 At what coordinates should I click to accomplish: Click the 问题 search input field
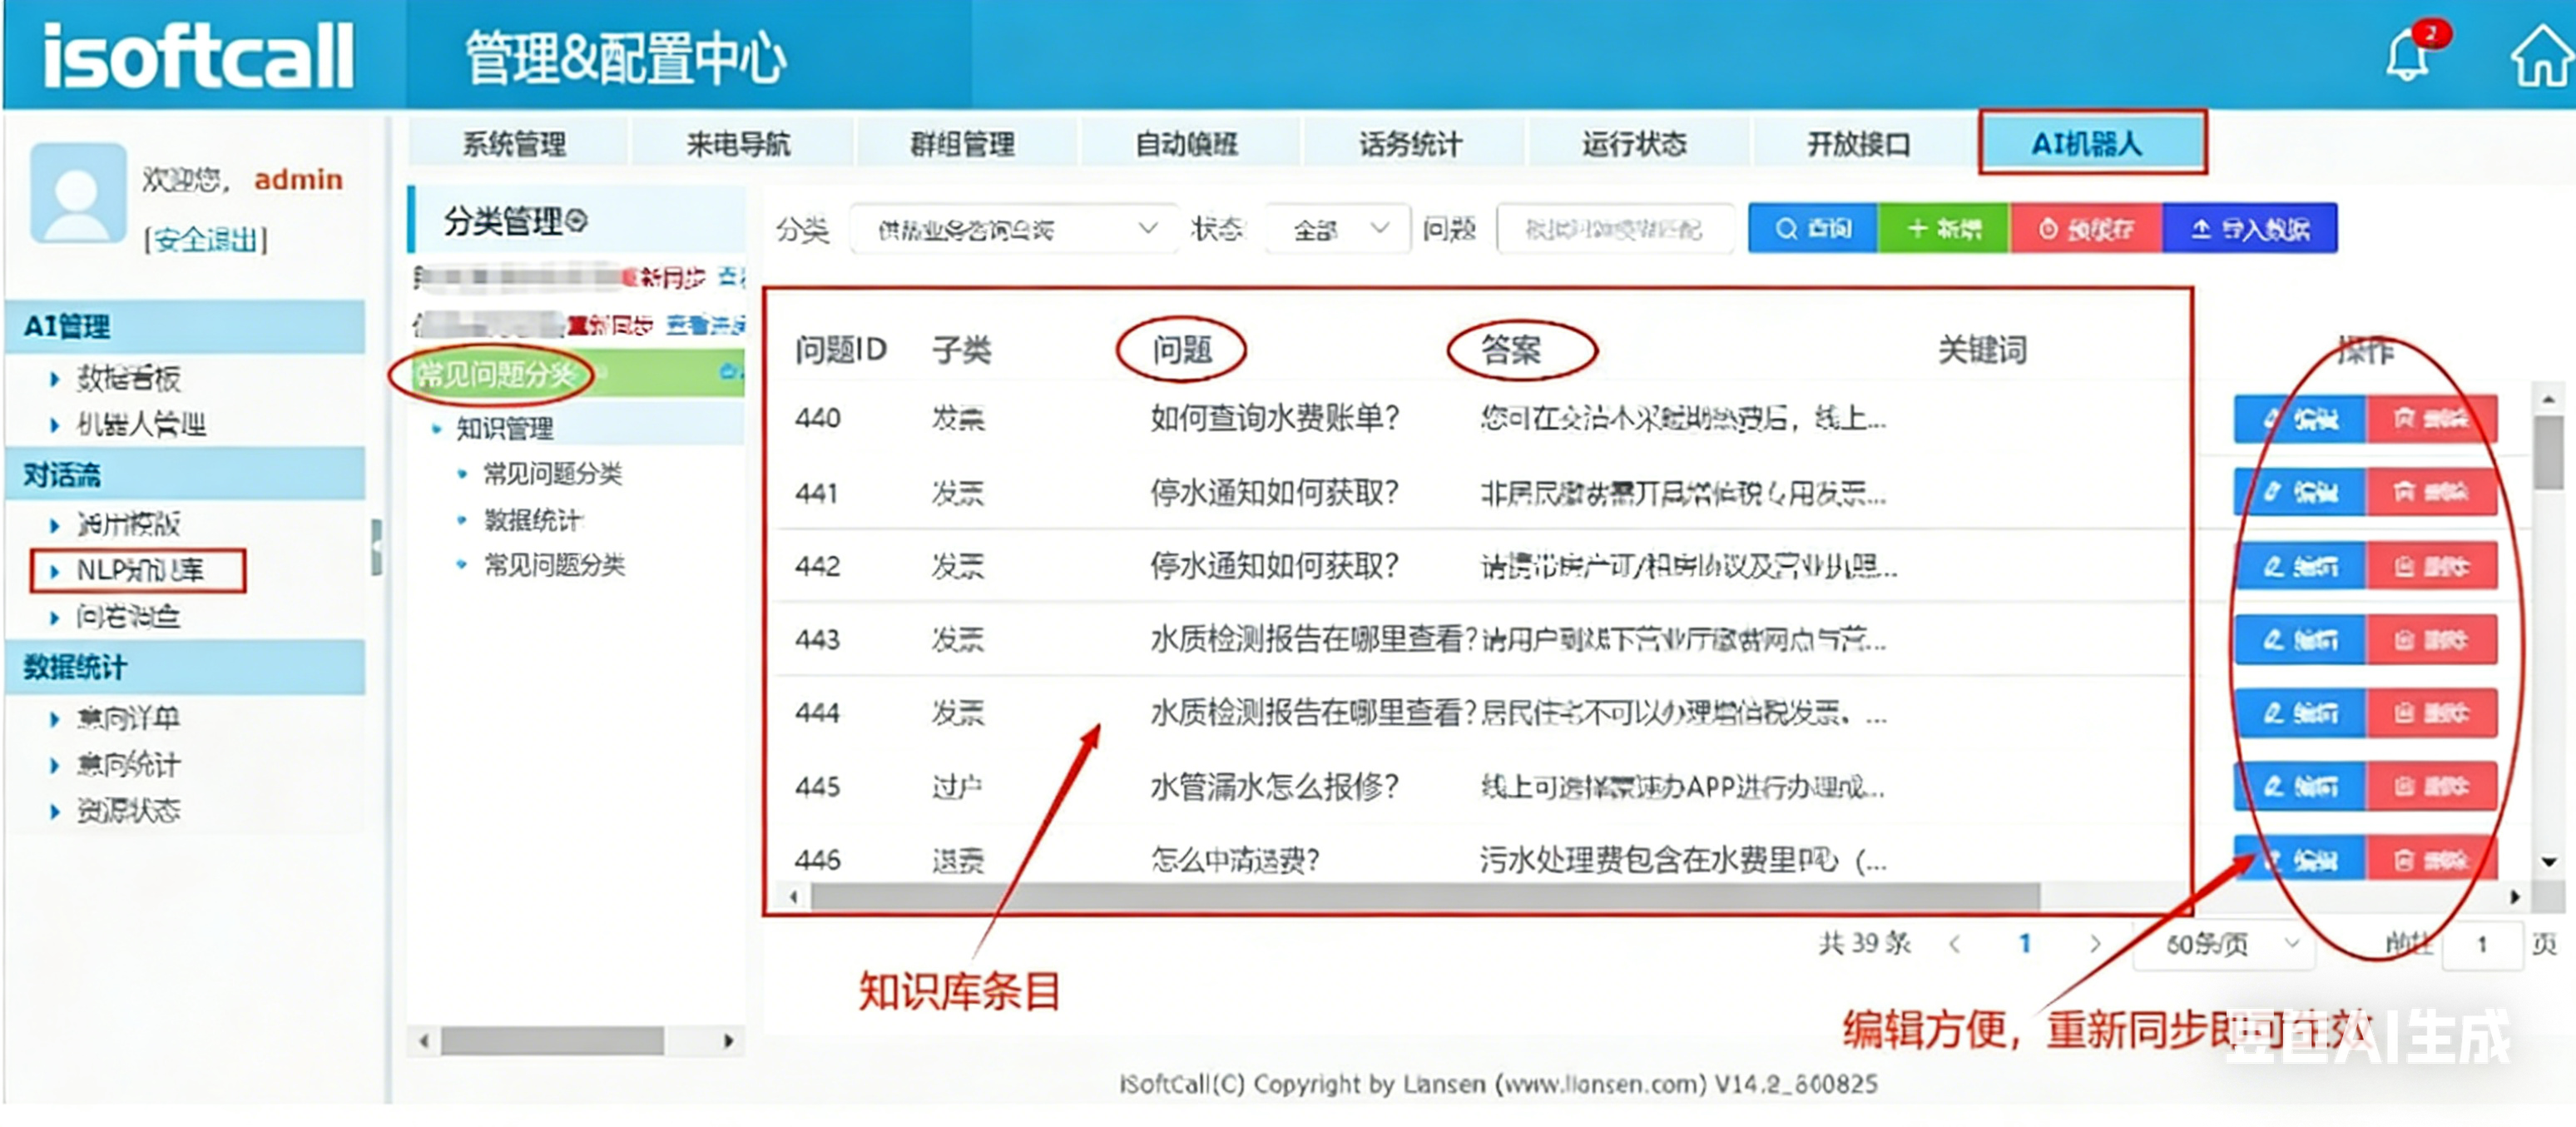[1613, 230]
